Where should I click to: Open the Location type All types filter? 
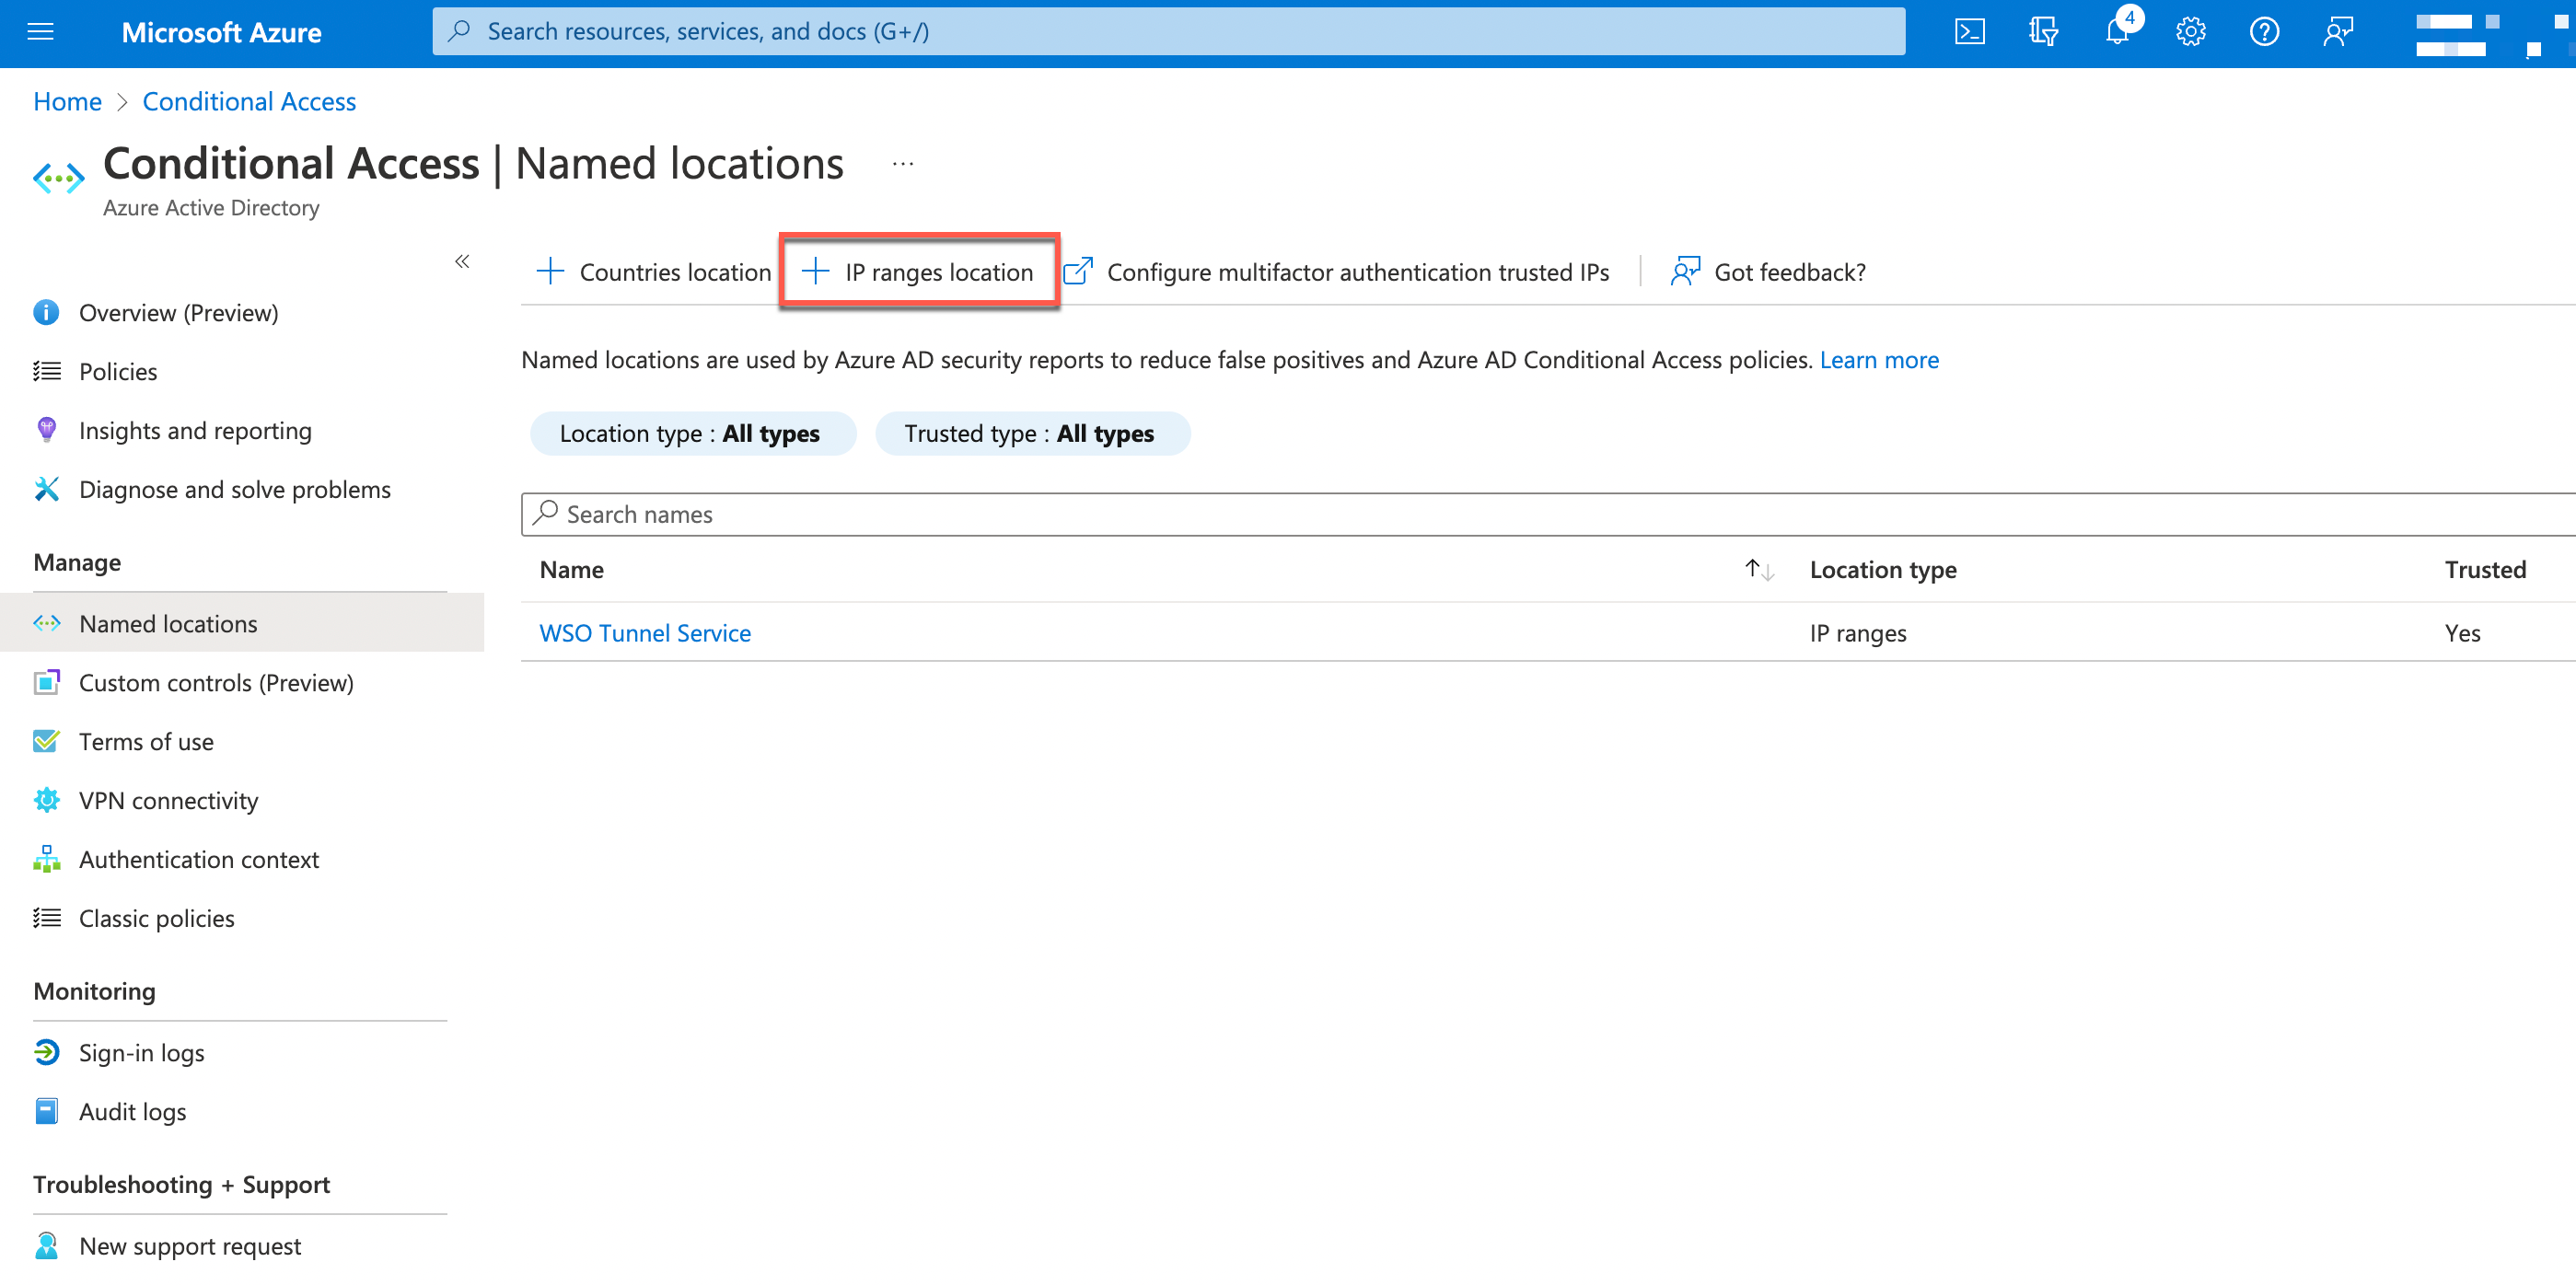click(692, 433)
